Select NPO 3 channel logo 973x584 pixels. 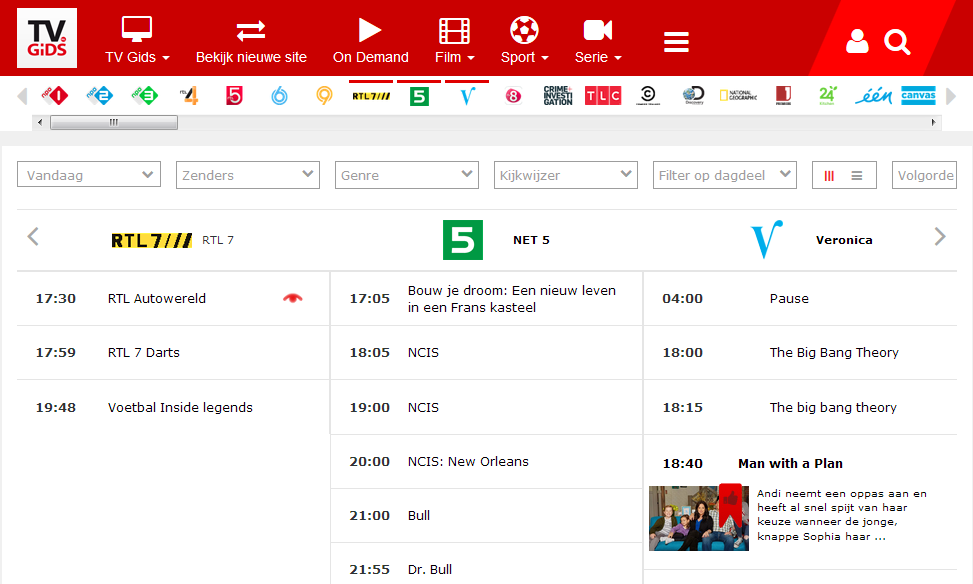point(145,96)
